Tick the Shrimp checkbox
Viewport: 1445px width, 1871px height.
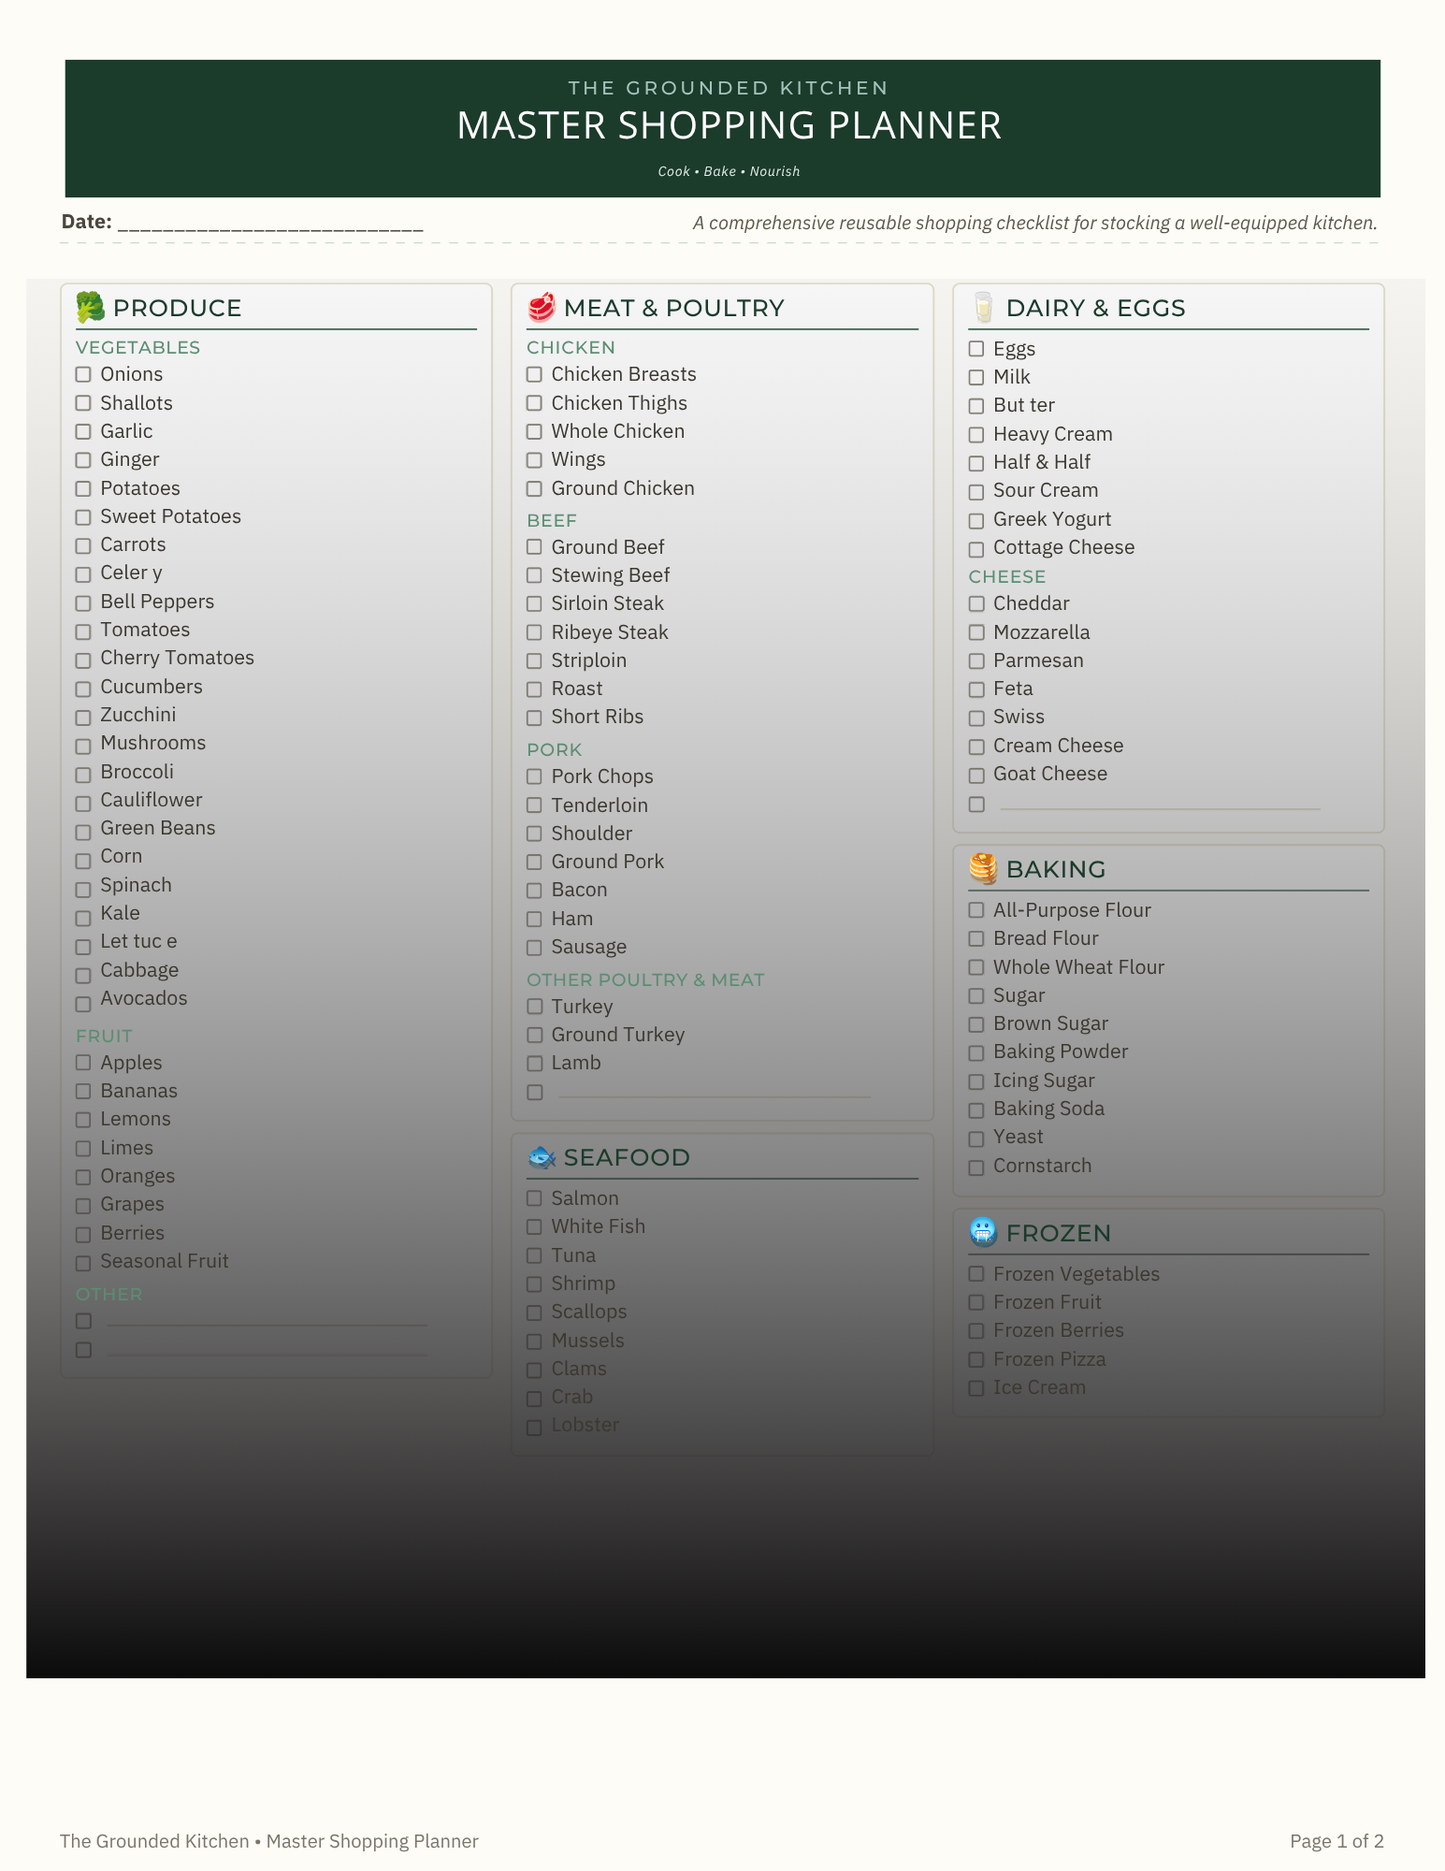tap(535, 1284)
